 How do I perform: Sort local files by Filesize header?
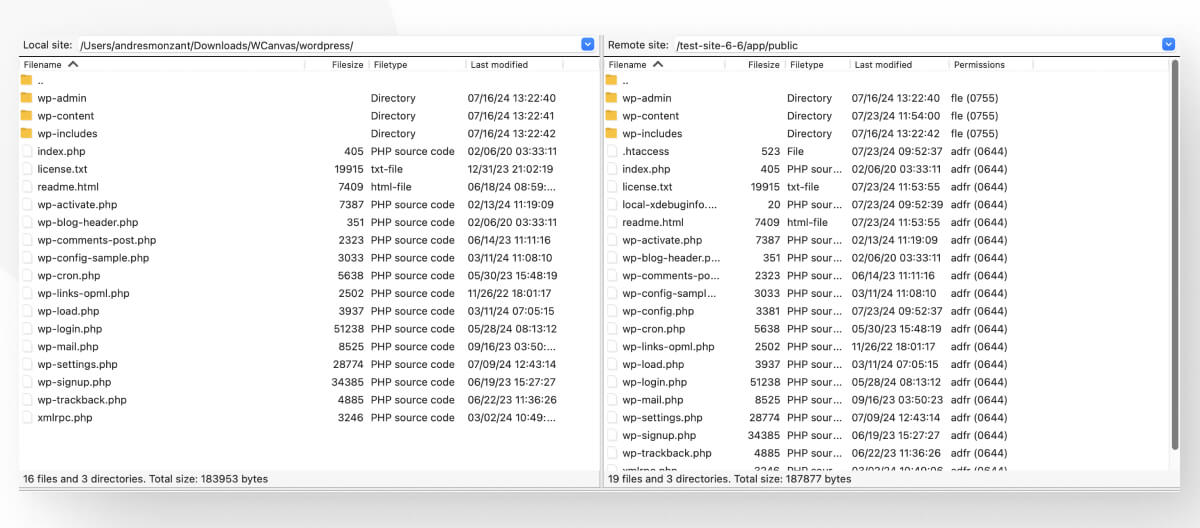(348, 65)
